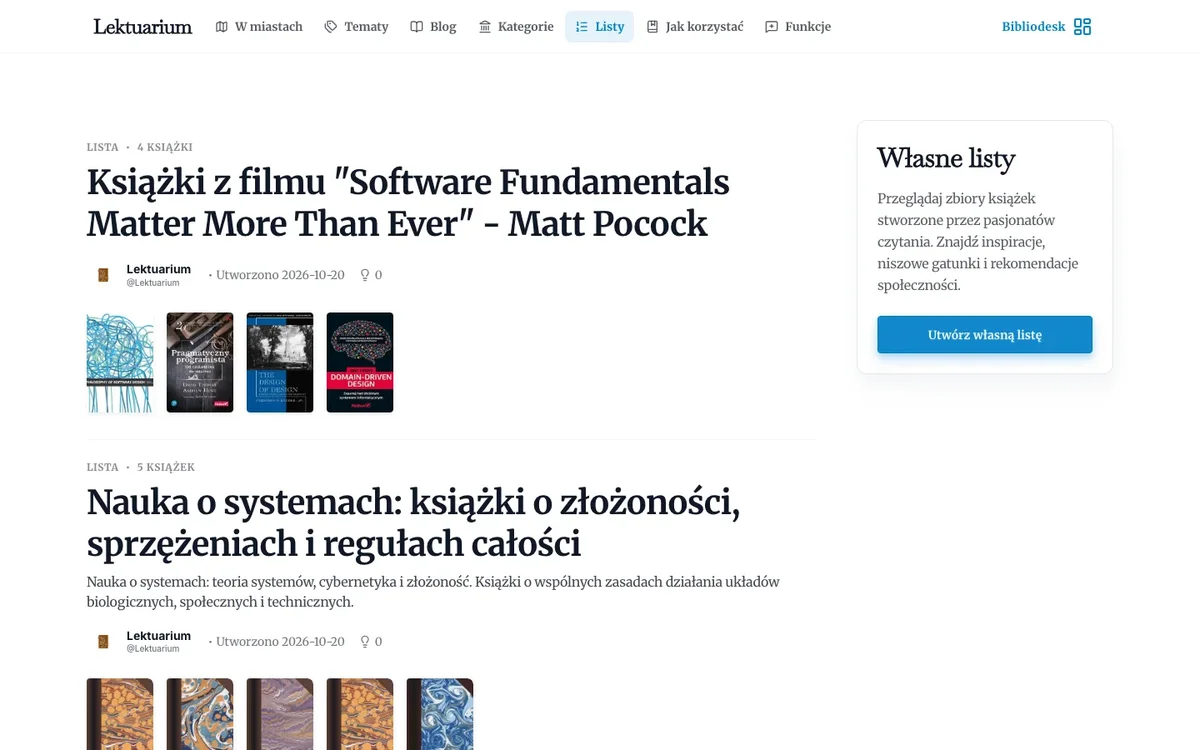Click Lektuarium avatar under Software Fundamentals list

[x=103, y=275]
